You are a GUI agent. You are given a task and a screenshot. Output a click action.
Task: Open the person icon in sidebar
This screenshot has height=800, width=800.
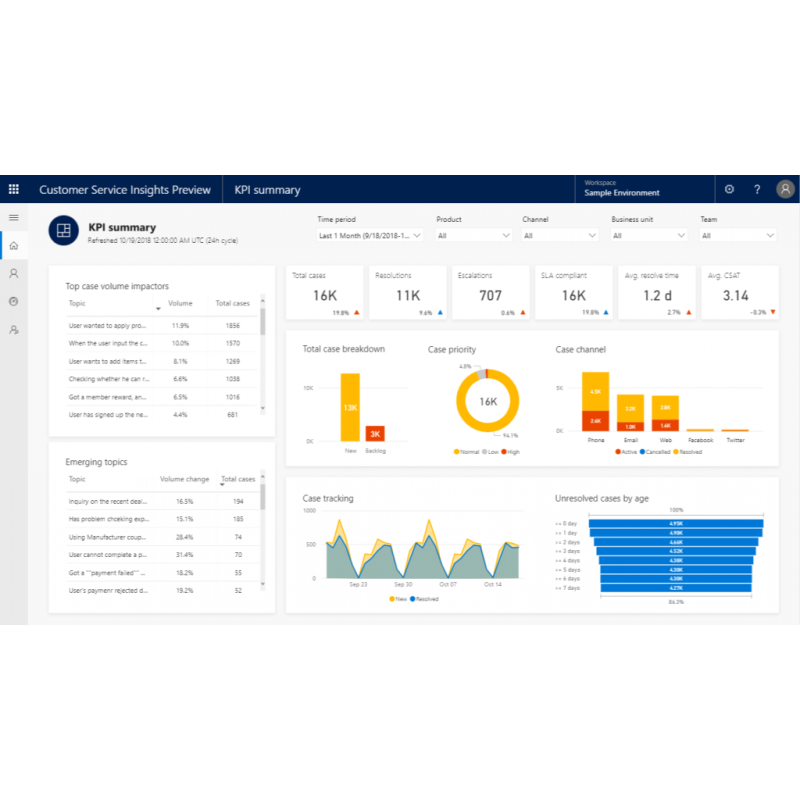tap(14, 273)
